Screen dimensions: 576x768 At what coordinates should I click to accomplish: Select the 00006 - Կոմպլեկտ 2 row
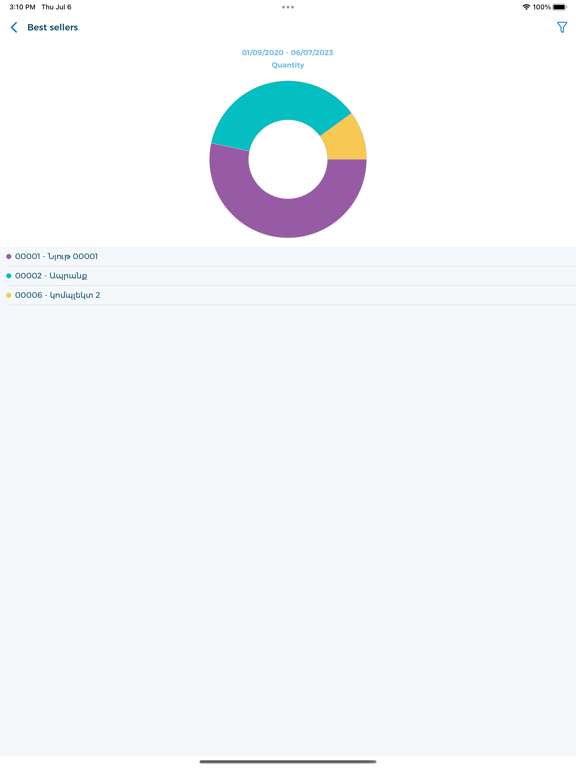tap(288, 295)
